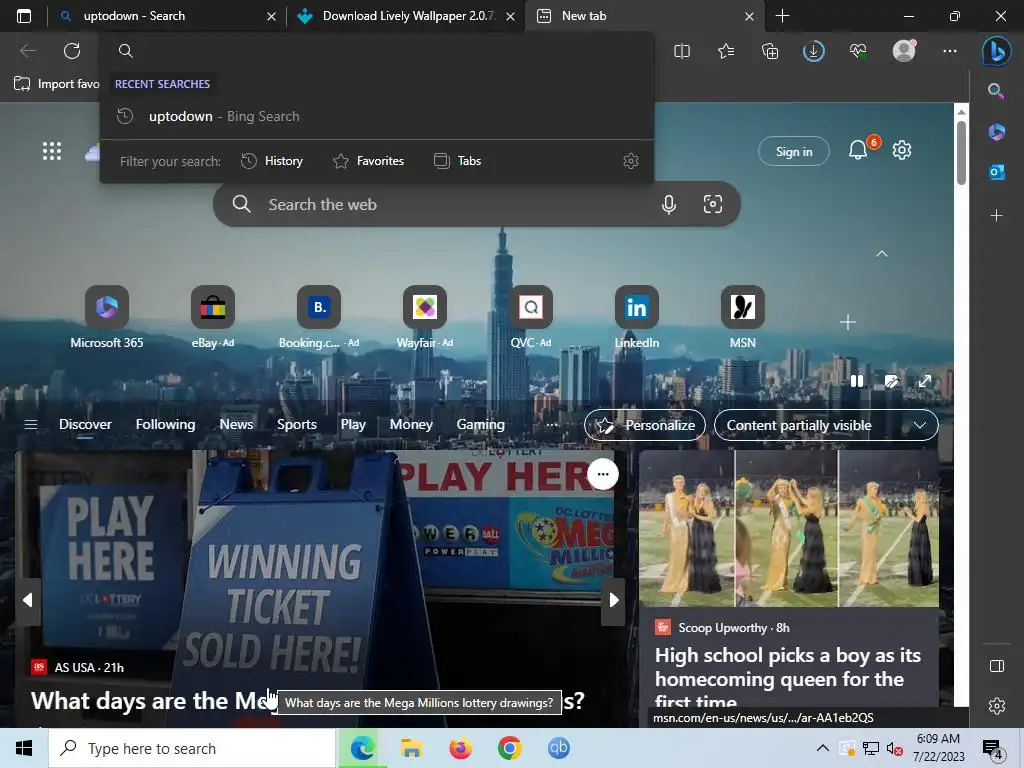Filter search by Favorites

[x=368, y=161]
